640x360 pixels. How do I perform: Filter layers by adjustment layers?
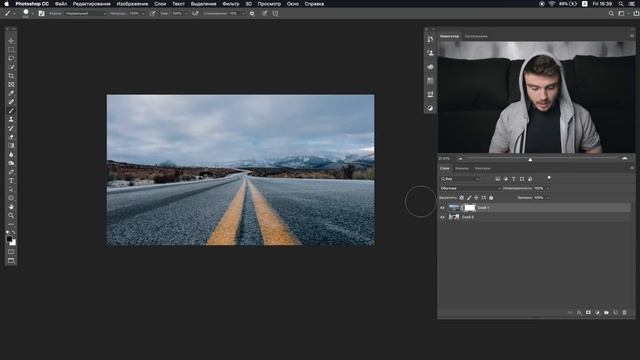coord(506,179)
